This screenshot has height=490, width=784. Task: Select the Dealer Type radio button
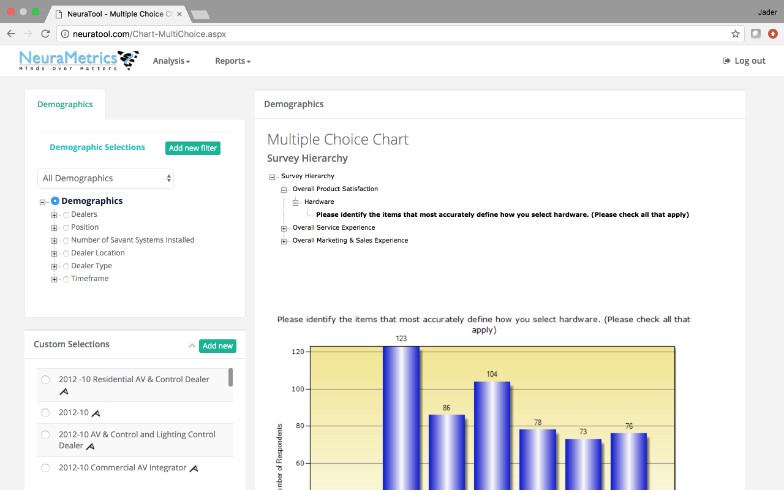click(66, 266)
